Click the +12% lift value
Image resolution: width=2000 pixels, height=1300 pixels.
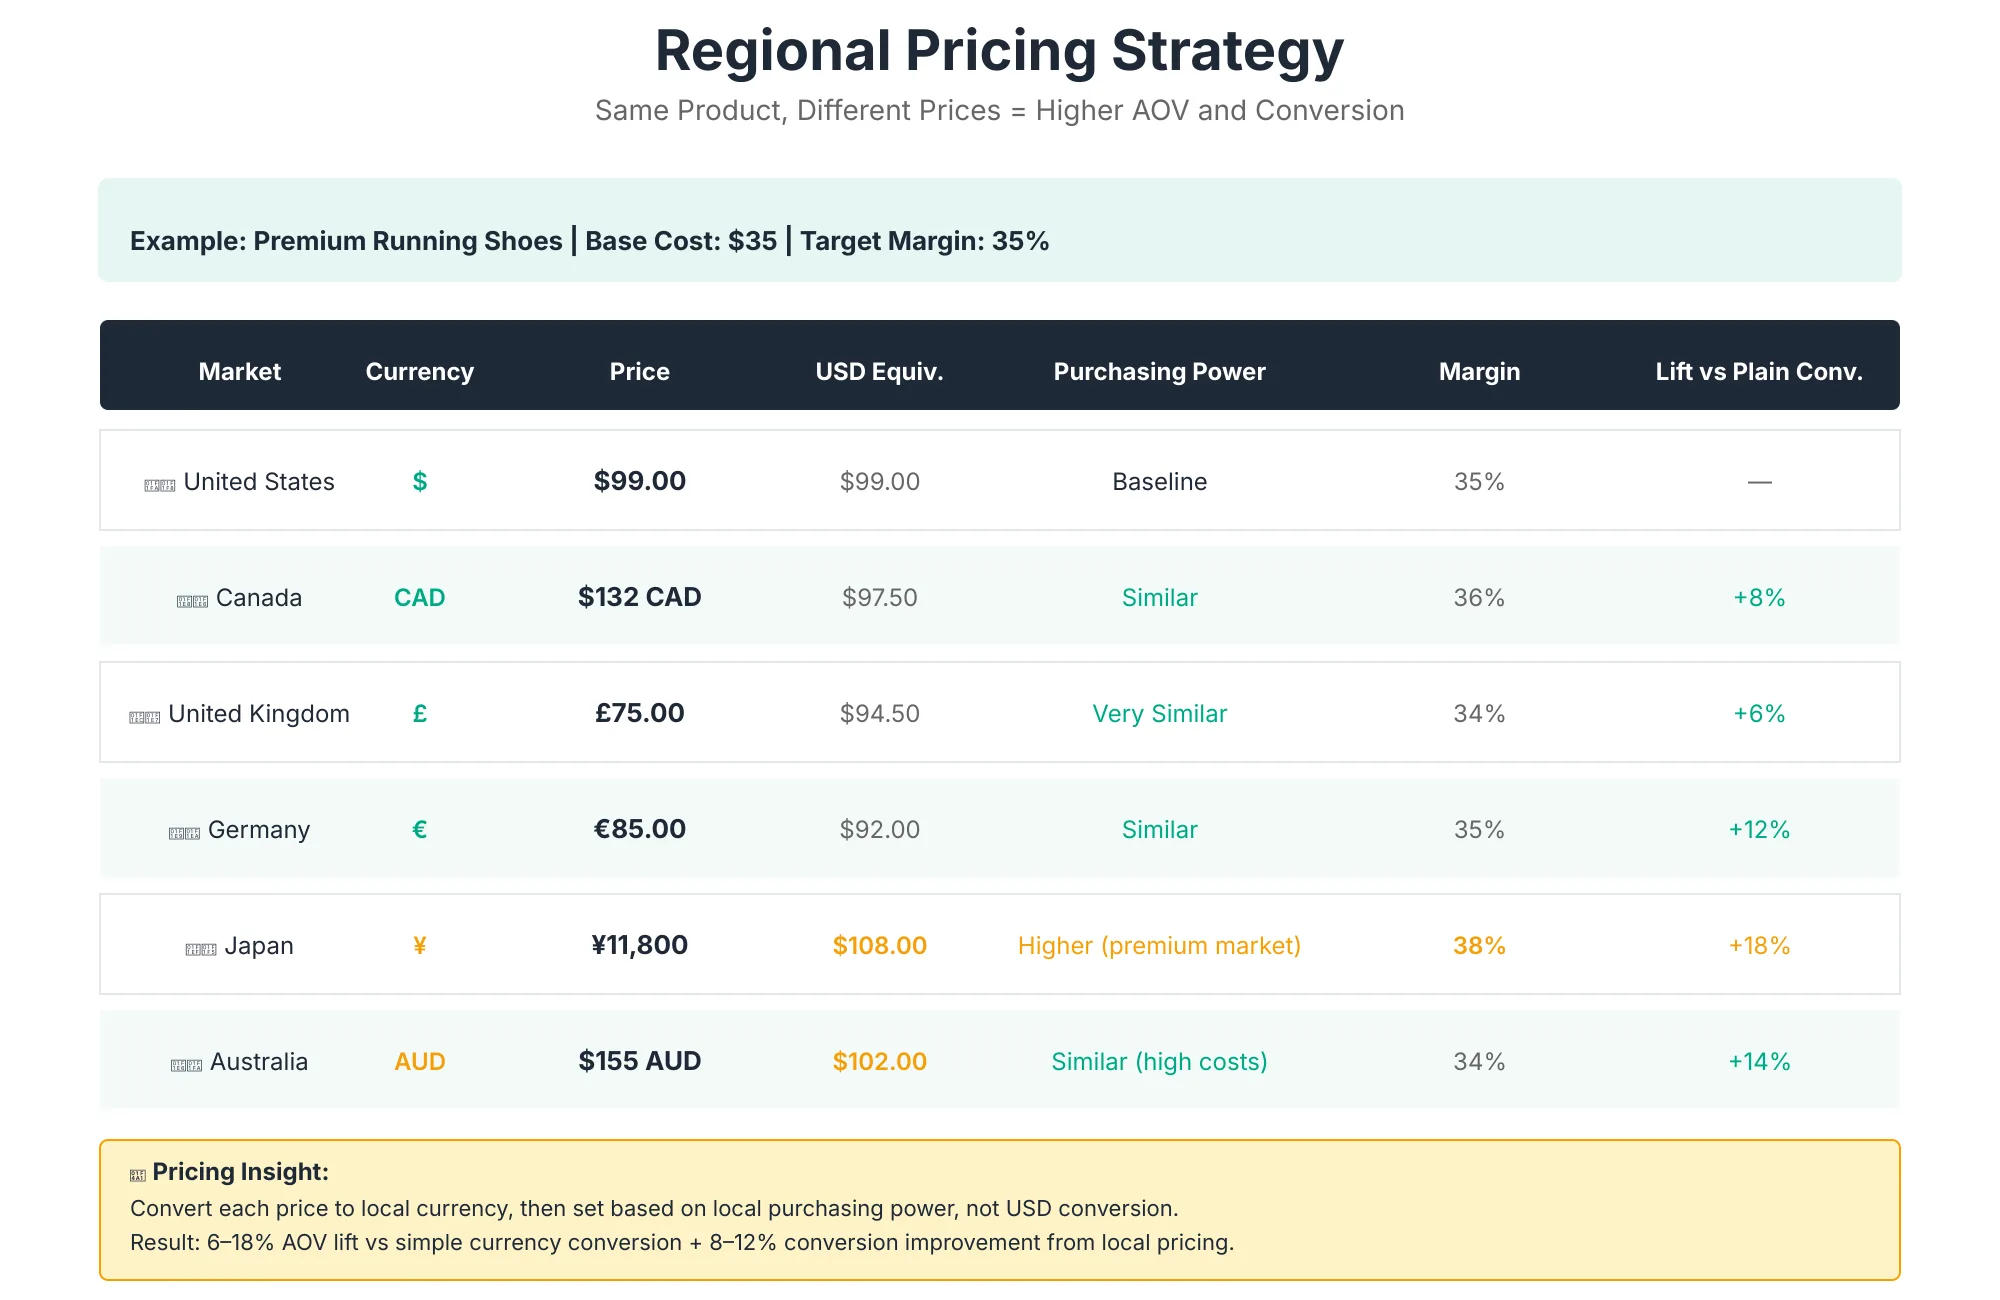[1759, 829]
